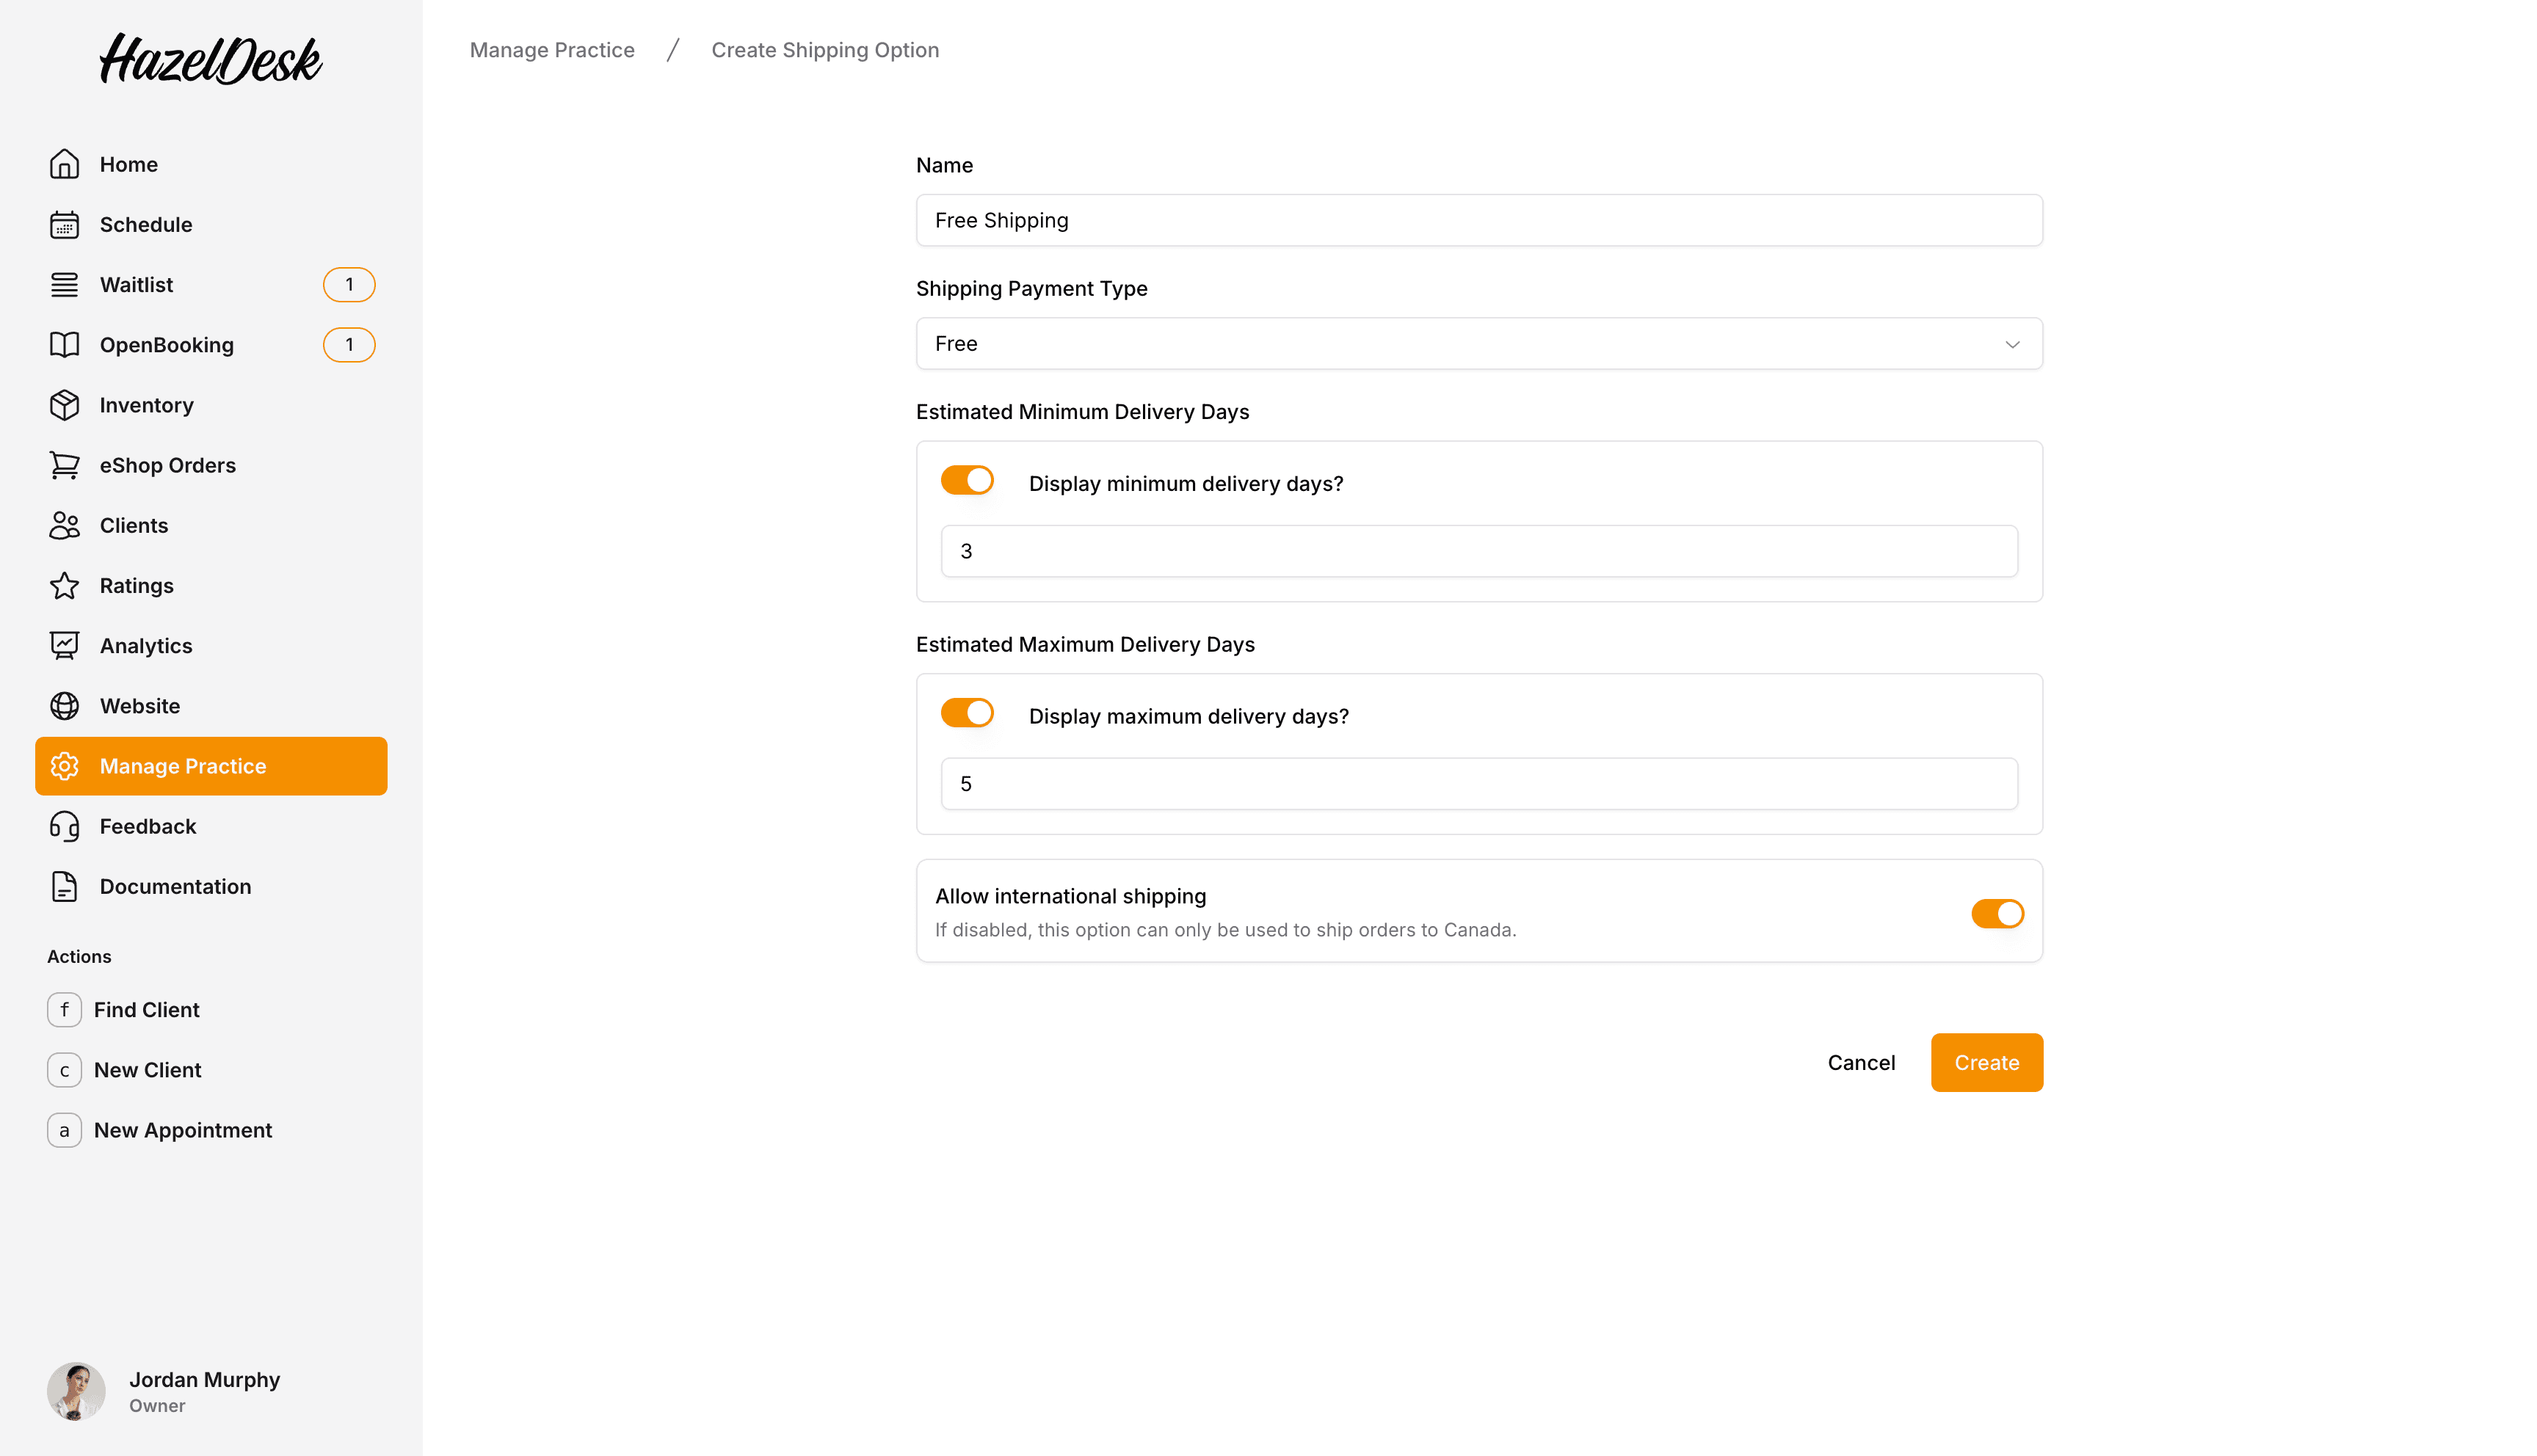Open the Schedule calendar icon
This screenshot has height=1456, width=2537.
pos(64,224)
